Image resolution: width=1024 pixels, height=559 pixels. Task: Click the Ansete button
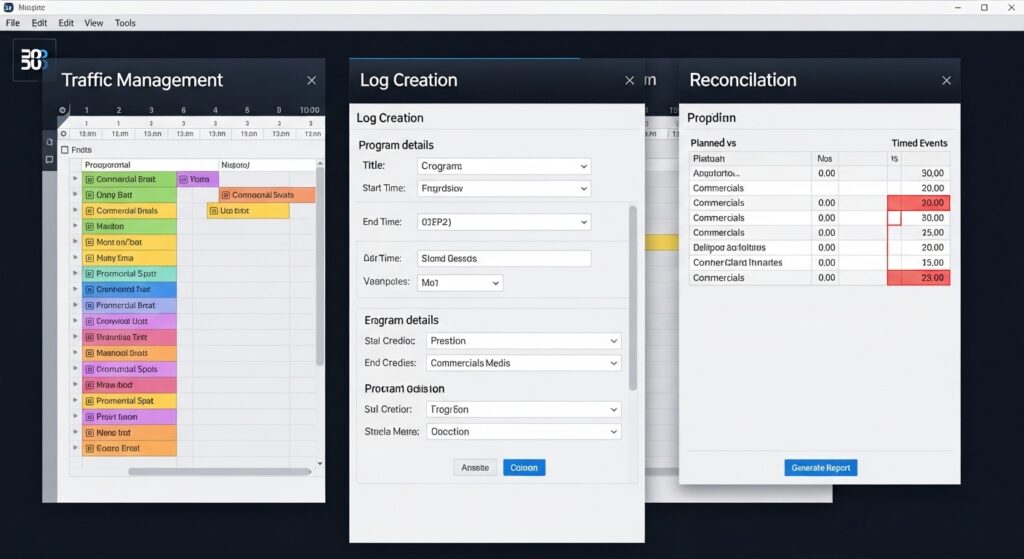475,468
